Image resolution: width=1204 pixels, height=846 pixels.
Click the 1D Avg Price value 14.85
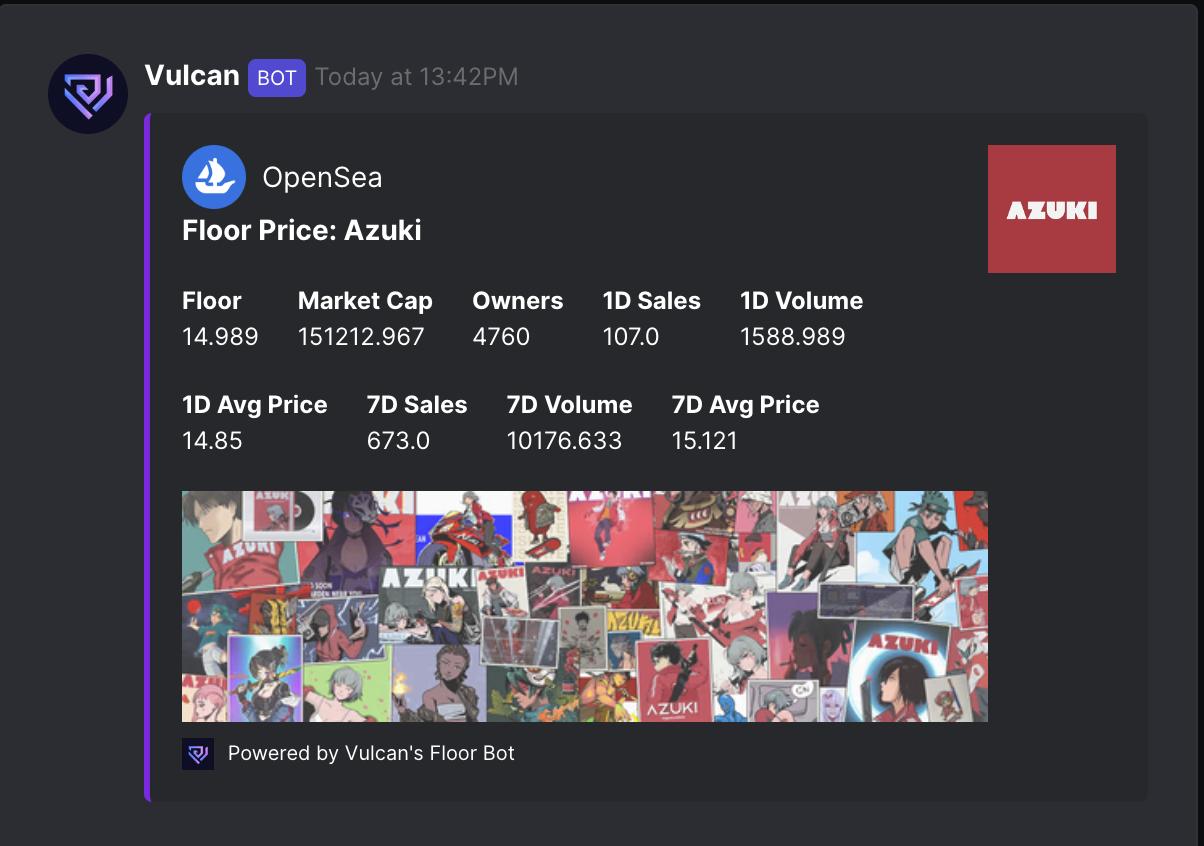[x=212, y=440]
